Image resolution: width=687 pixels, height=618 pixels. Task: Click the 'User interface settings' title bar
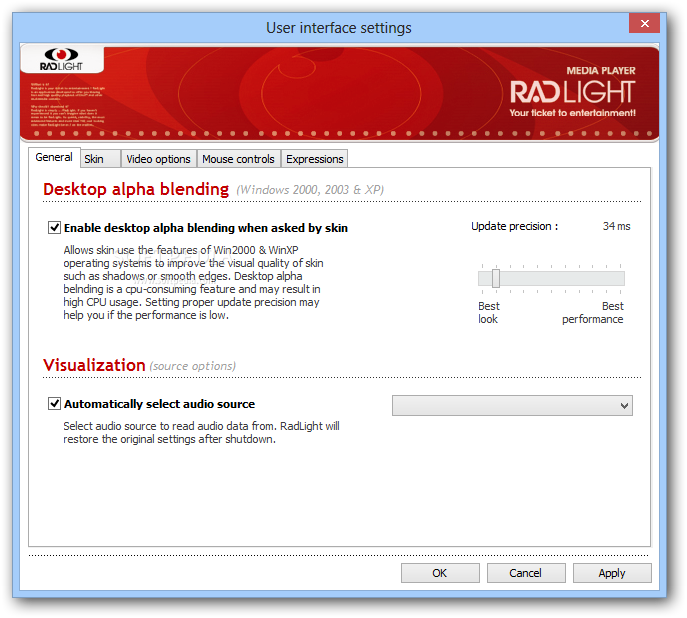[339, 28]
